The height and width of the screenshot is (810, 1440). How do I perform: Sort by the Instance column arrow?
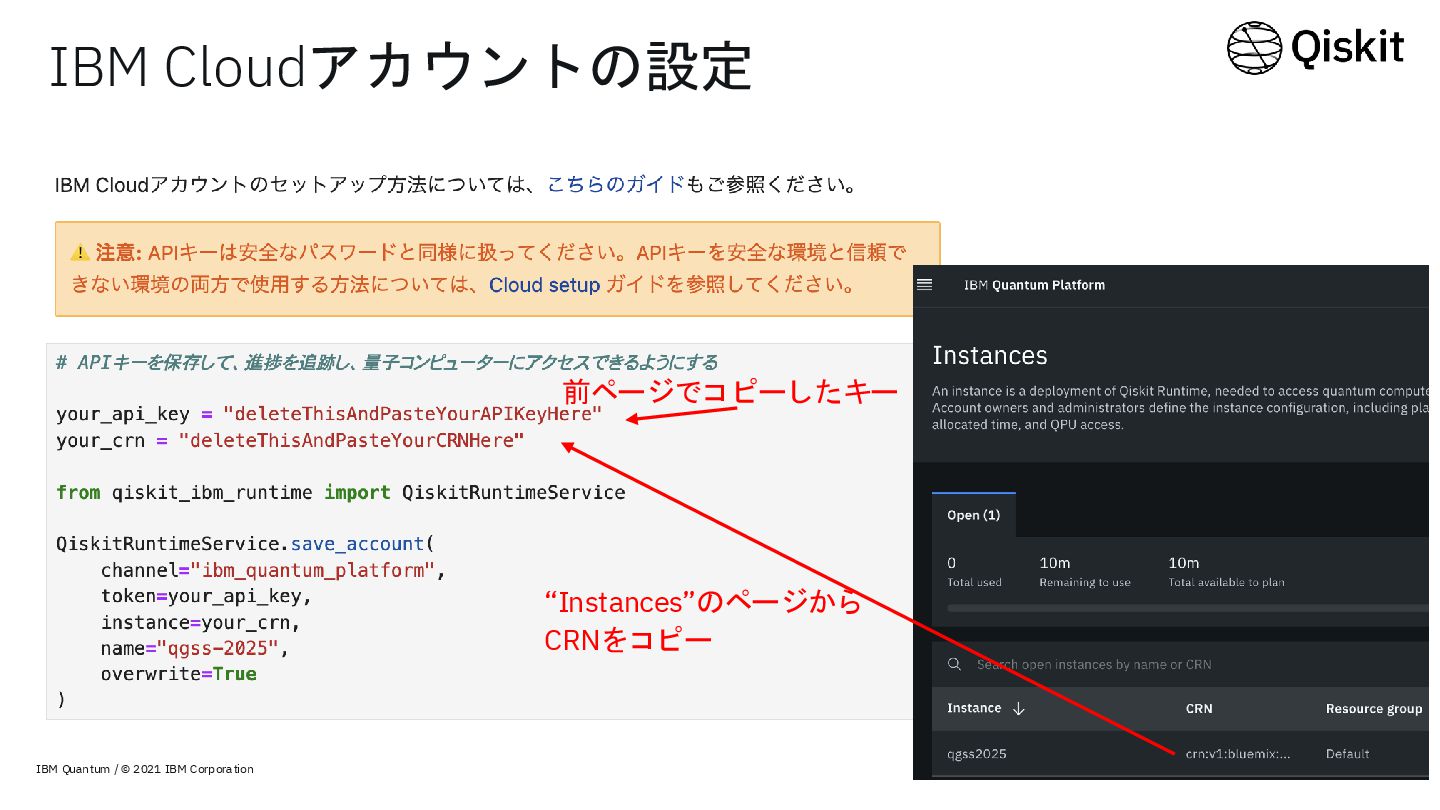[1019, 708]
